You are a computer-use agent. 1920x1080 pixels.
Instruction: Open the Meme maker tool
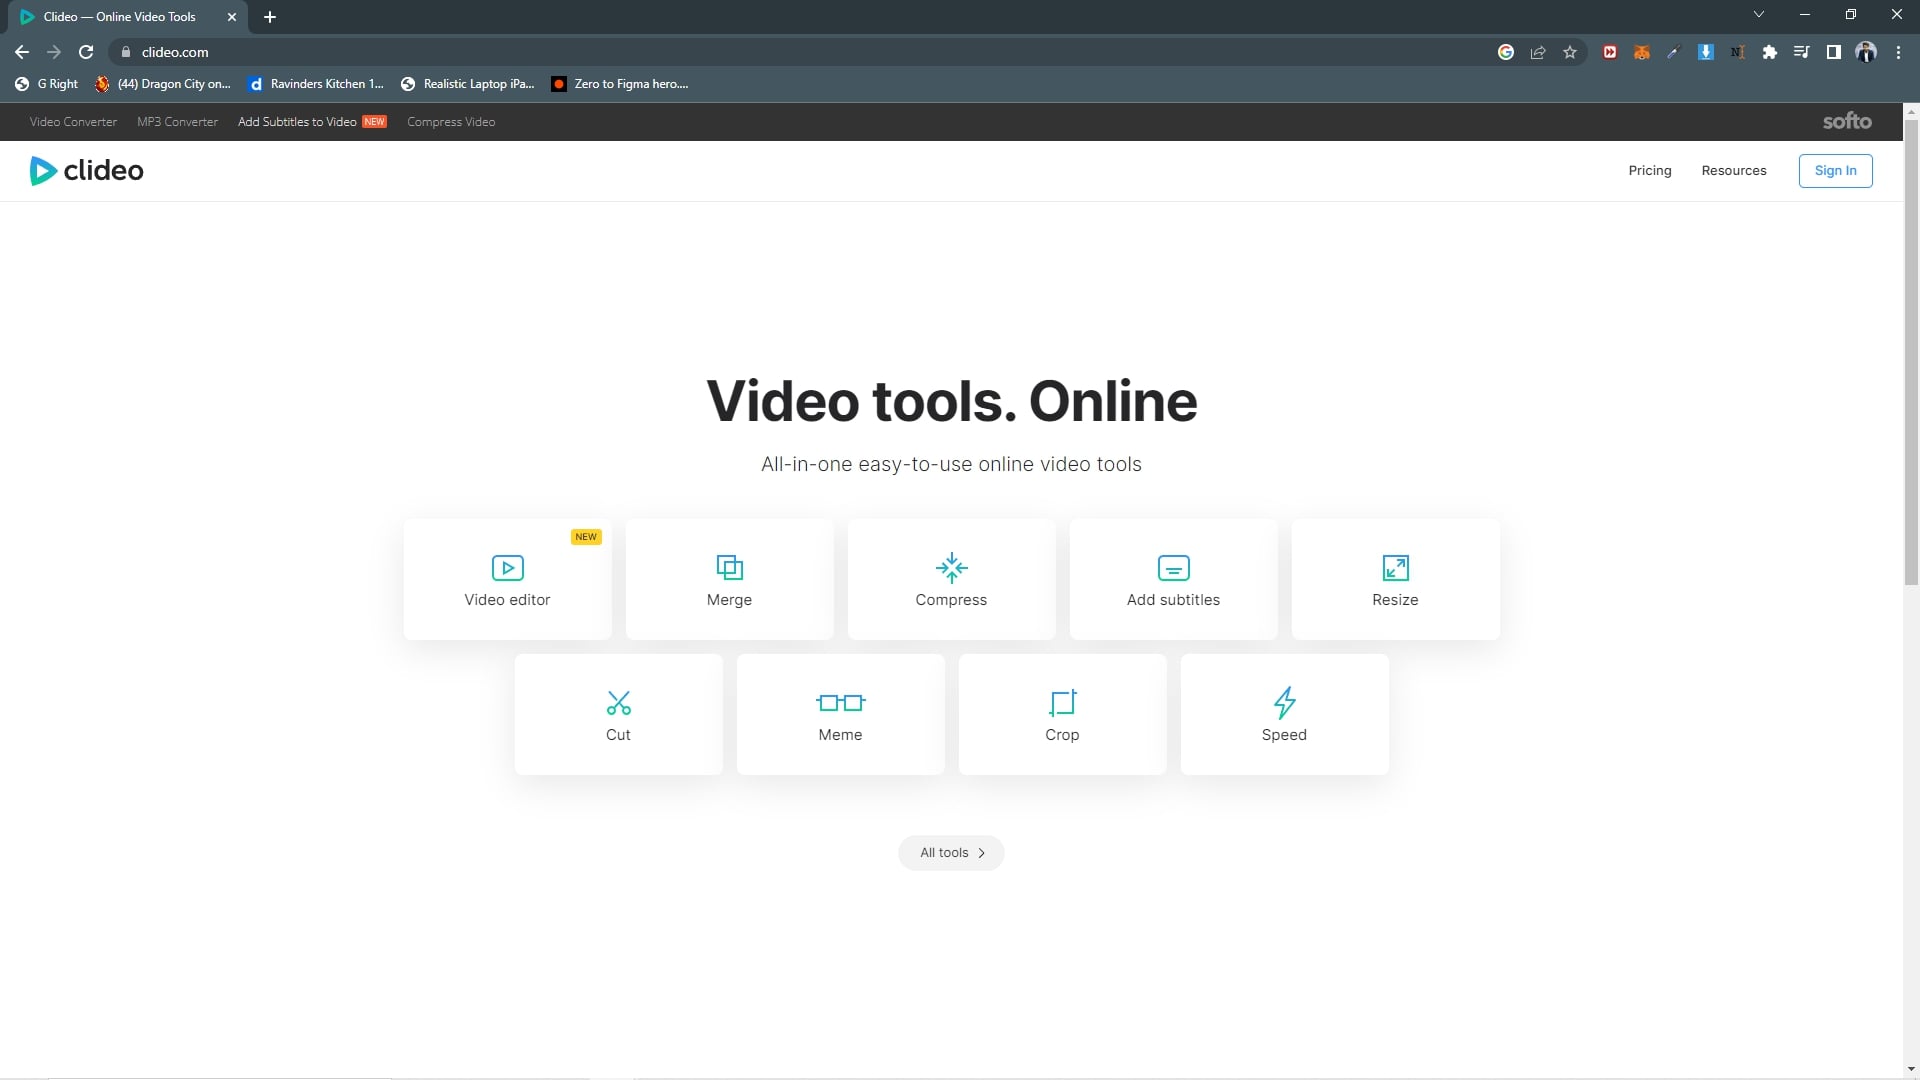click(840, 715)
